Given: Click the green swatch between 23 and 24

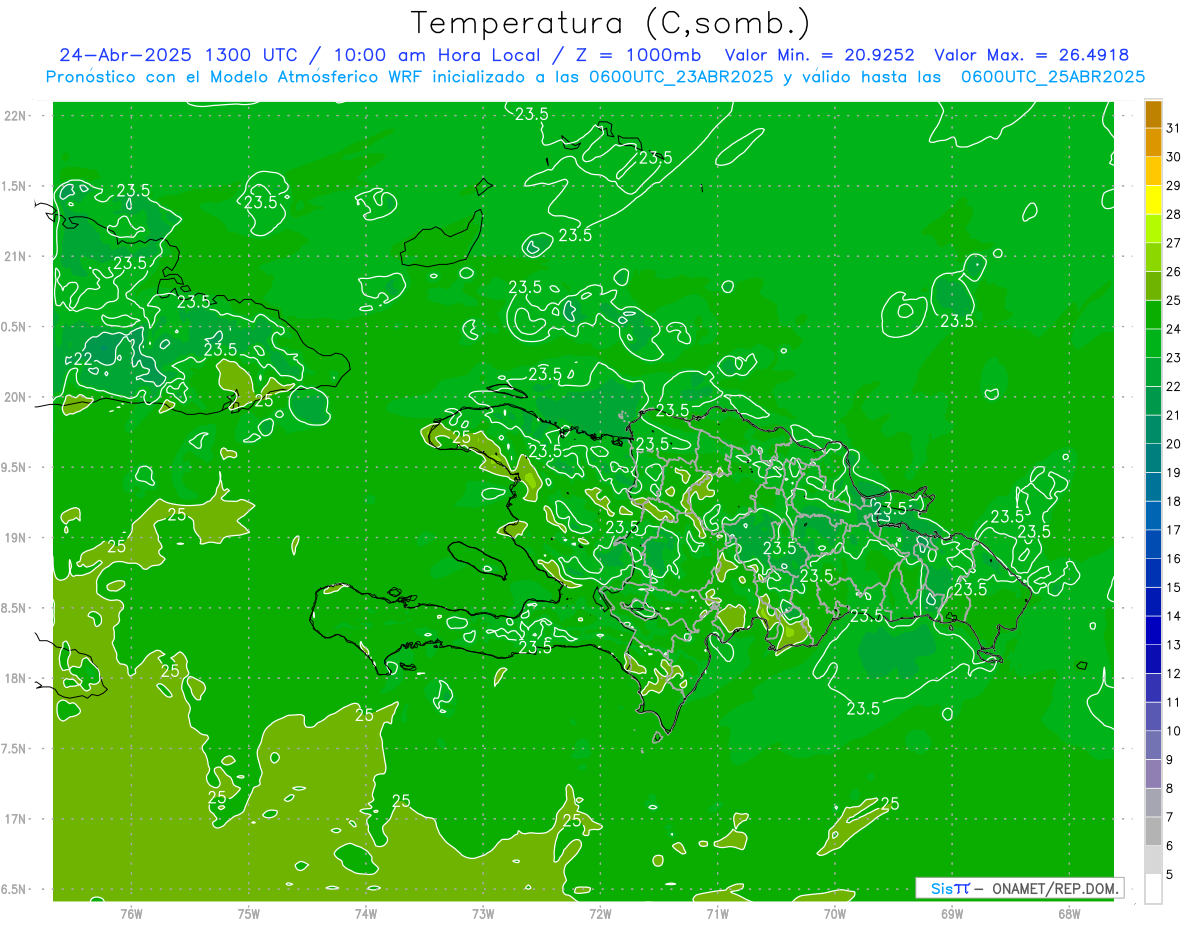Looking at the screenshot, I should click(x=1153, y=343).
